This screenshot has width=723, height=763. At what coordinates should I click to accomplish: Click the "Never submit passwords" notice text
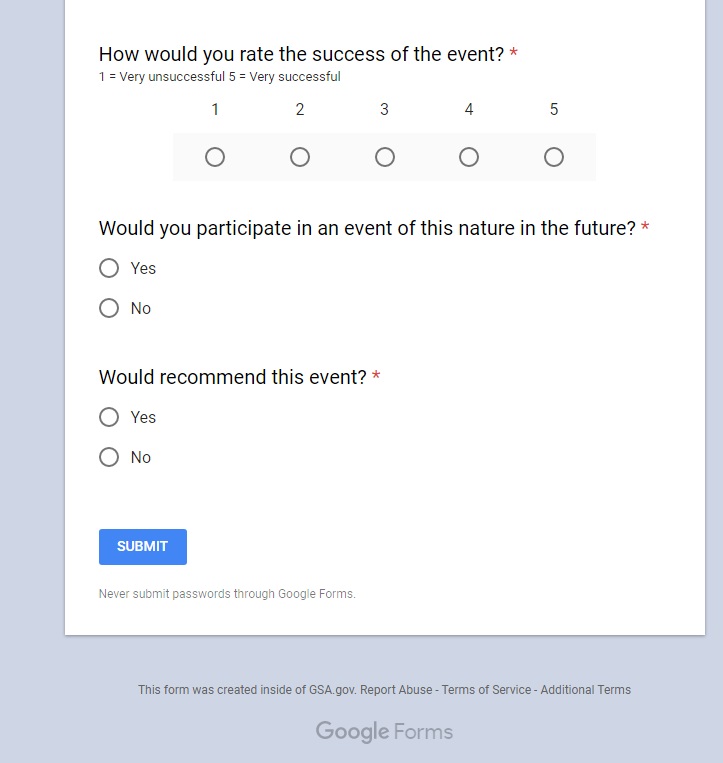point(227,594)
